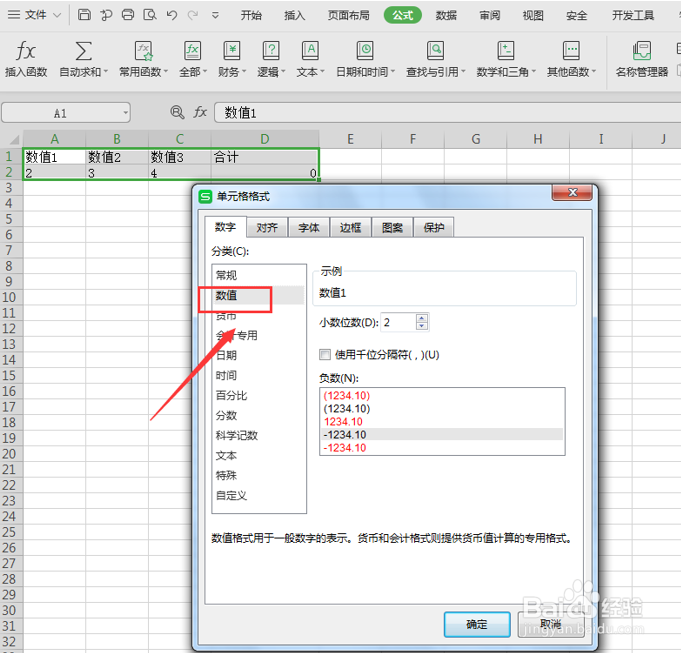Expand the AutoSum dropdown arrow
Screen dimensions: 681x653
point(106,72)
